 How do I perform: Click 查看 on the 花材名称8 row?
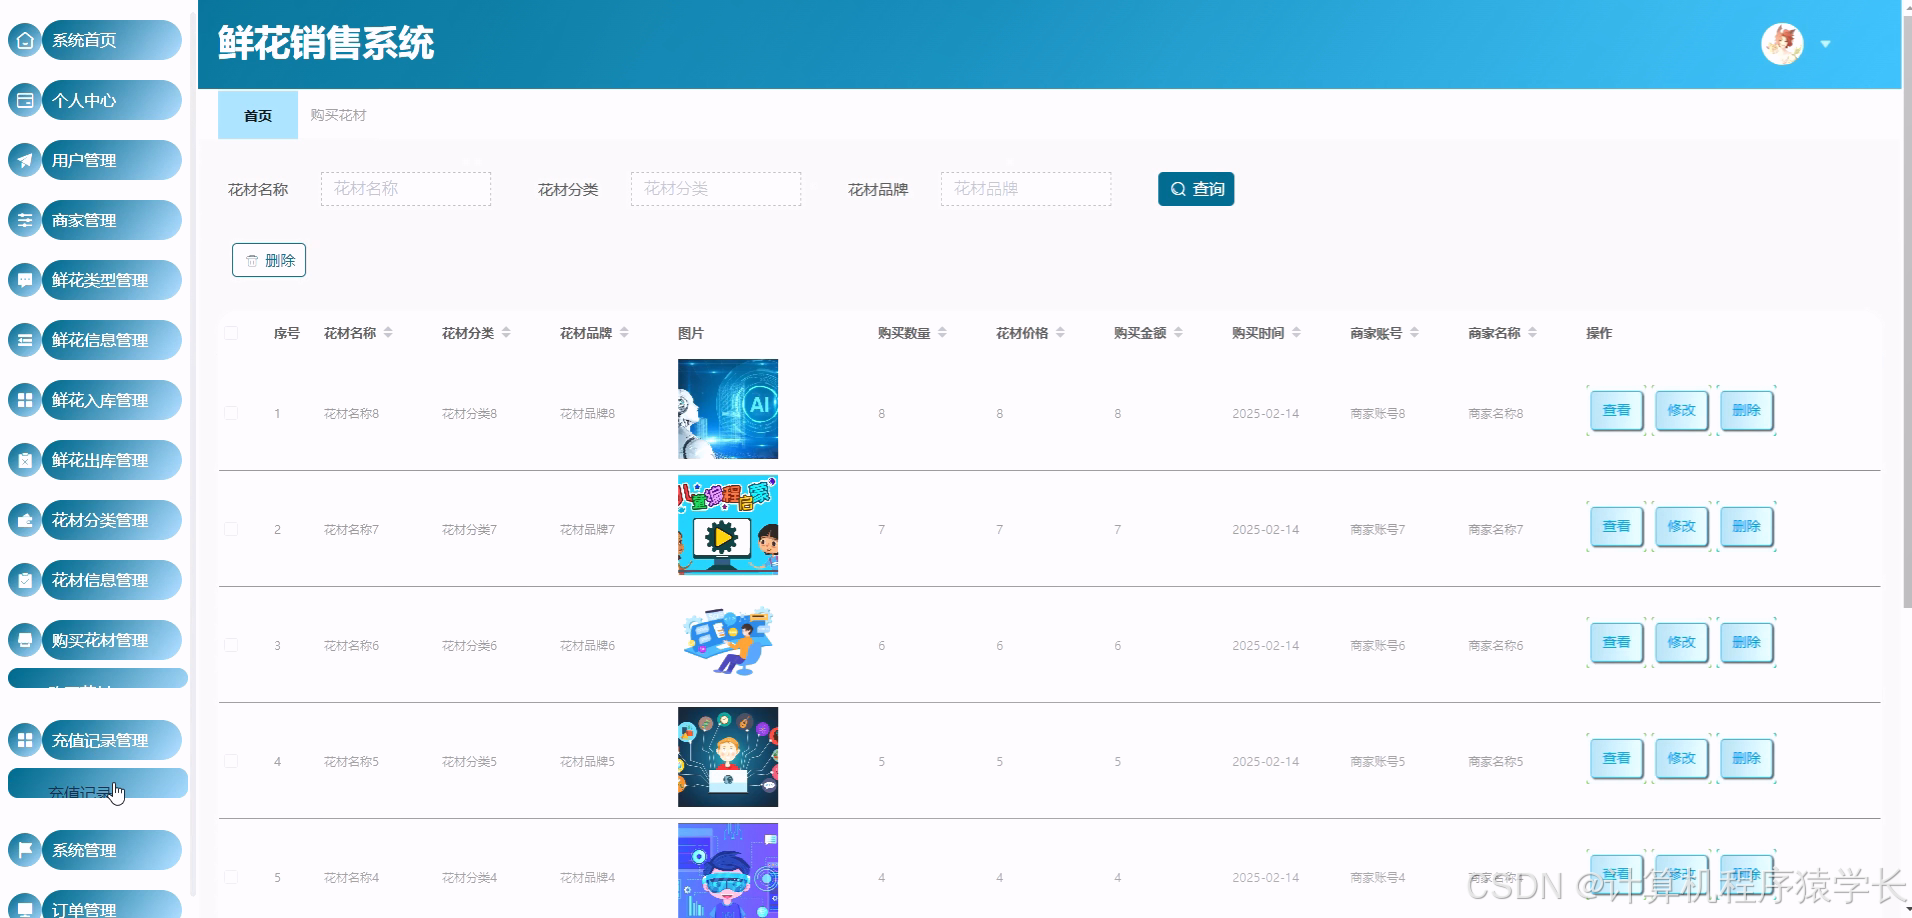(x=1615, y=410)
